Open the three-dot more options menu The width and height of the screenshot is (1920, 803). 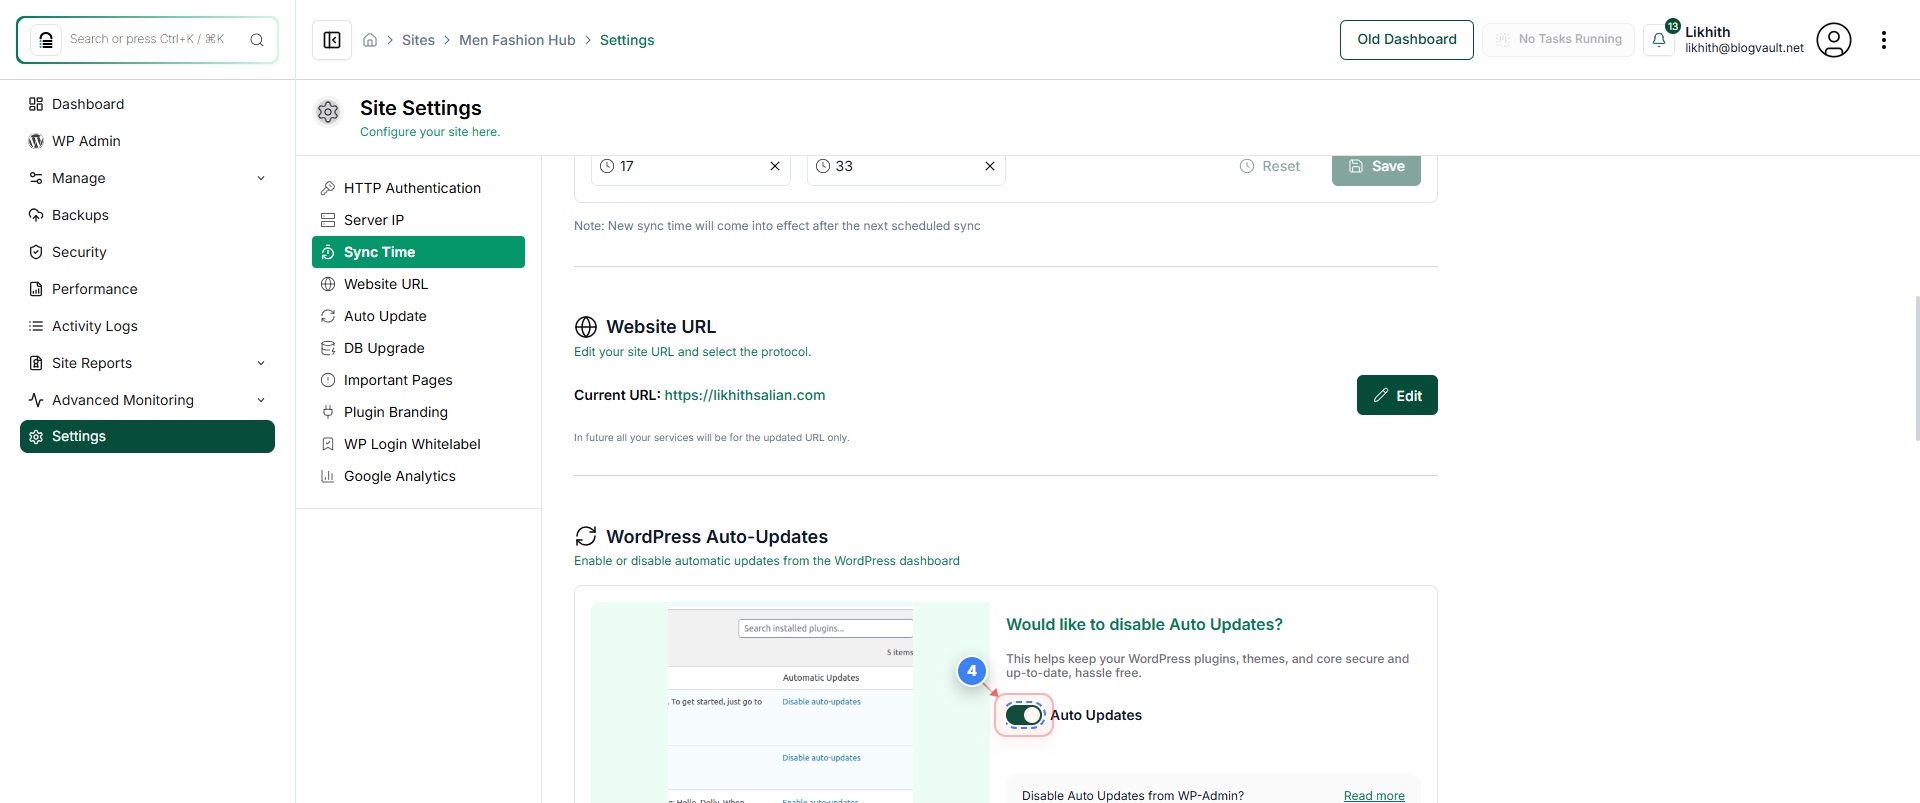(1884, 40)
